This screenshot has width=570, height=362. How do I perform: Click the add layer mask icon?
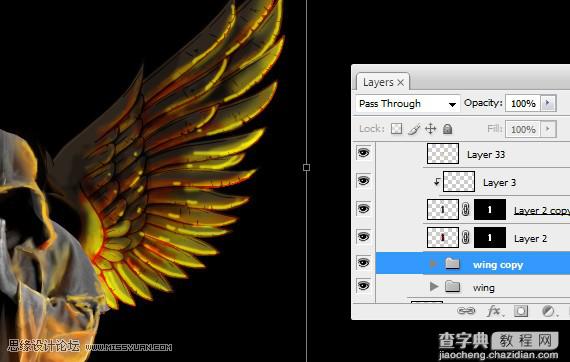coord(521,311)
